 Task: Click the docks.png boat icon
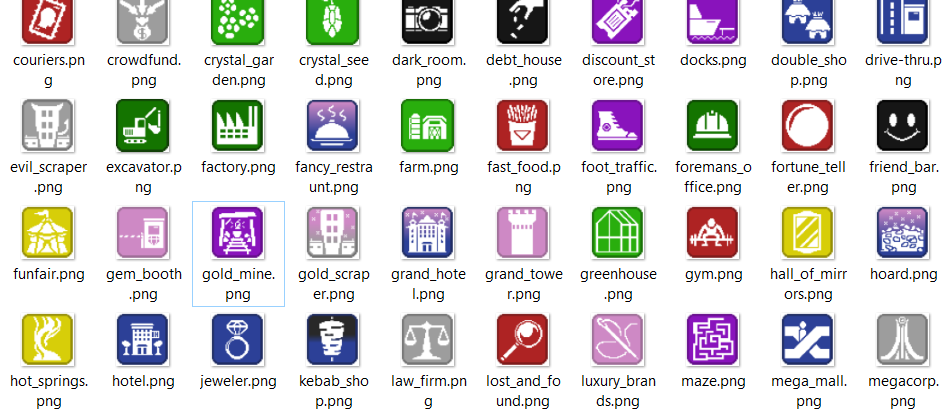(713, 21)
